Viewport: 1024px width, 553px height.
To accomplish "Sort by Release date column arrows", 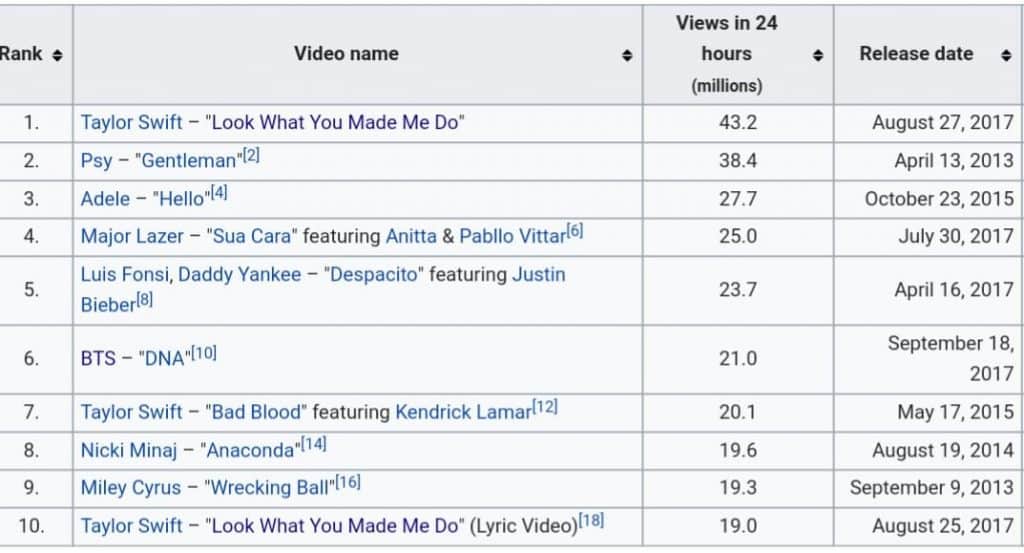I will pyautogui.click(x=1006, y=55).
